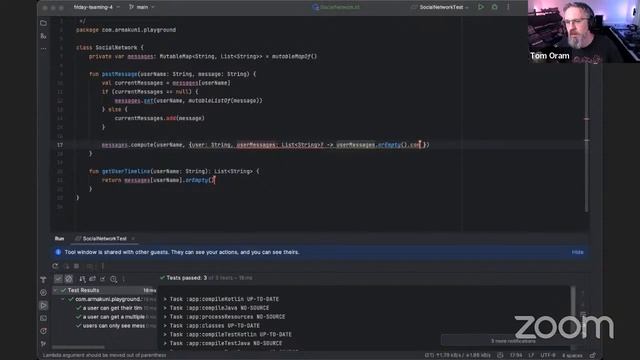
Task: Click read-only lock icon in status bar
Action: [593, 355]
